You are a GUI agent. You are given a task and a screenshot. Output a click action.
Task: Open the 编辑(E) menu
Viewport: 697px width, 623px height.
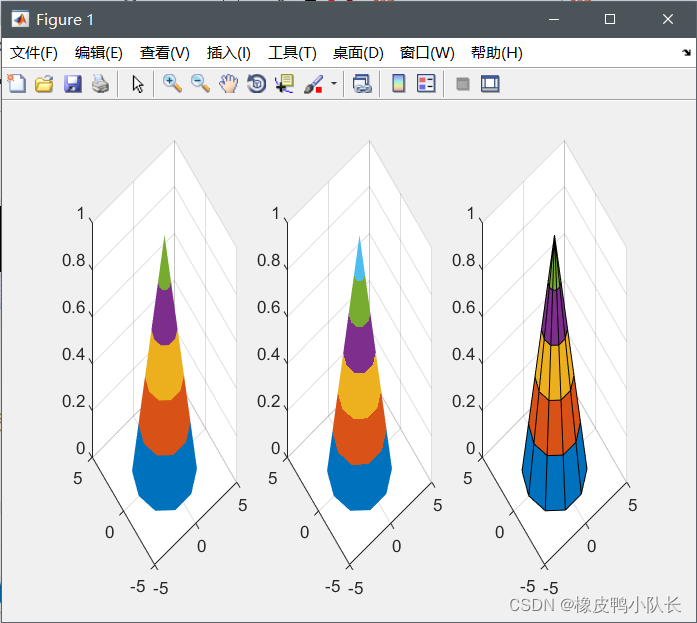coord(99,53)
